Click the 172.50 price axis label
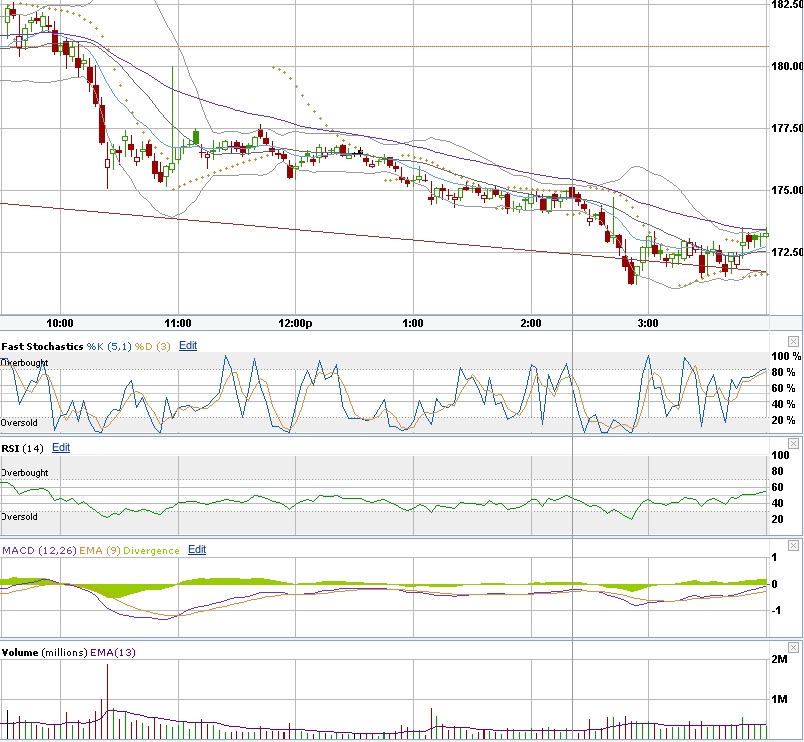 click(x=787, y=252)
